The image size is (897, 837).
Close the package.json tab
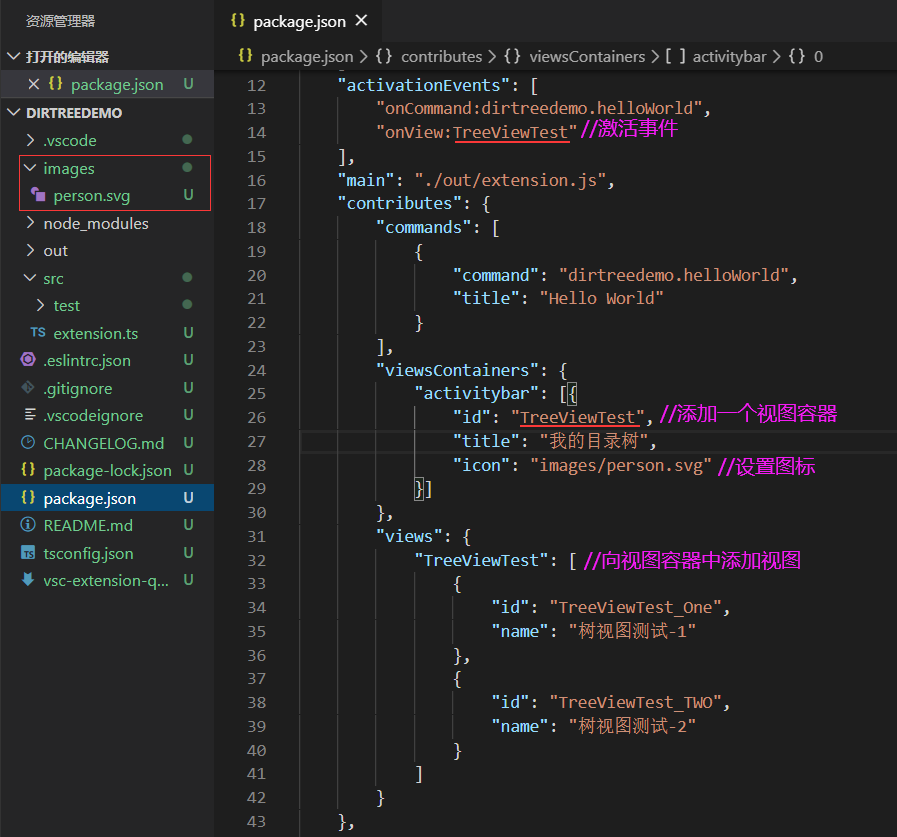[x=361, y=18]
